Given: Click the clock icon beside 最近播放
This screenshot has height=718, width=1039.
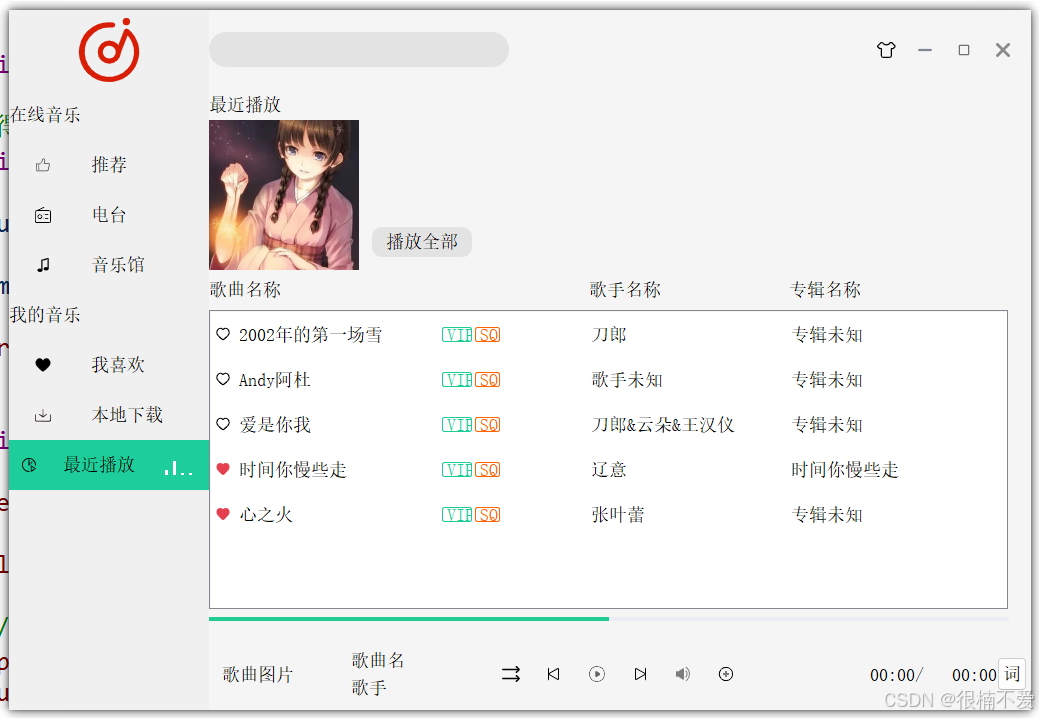Looking at the screenshot, I should [x=29, y=465].
